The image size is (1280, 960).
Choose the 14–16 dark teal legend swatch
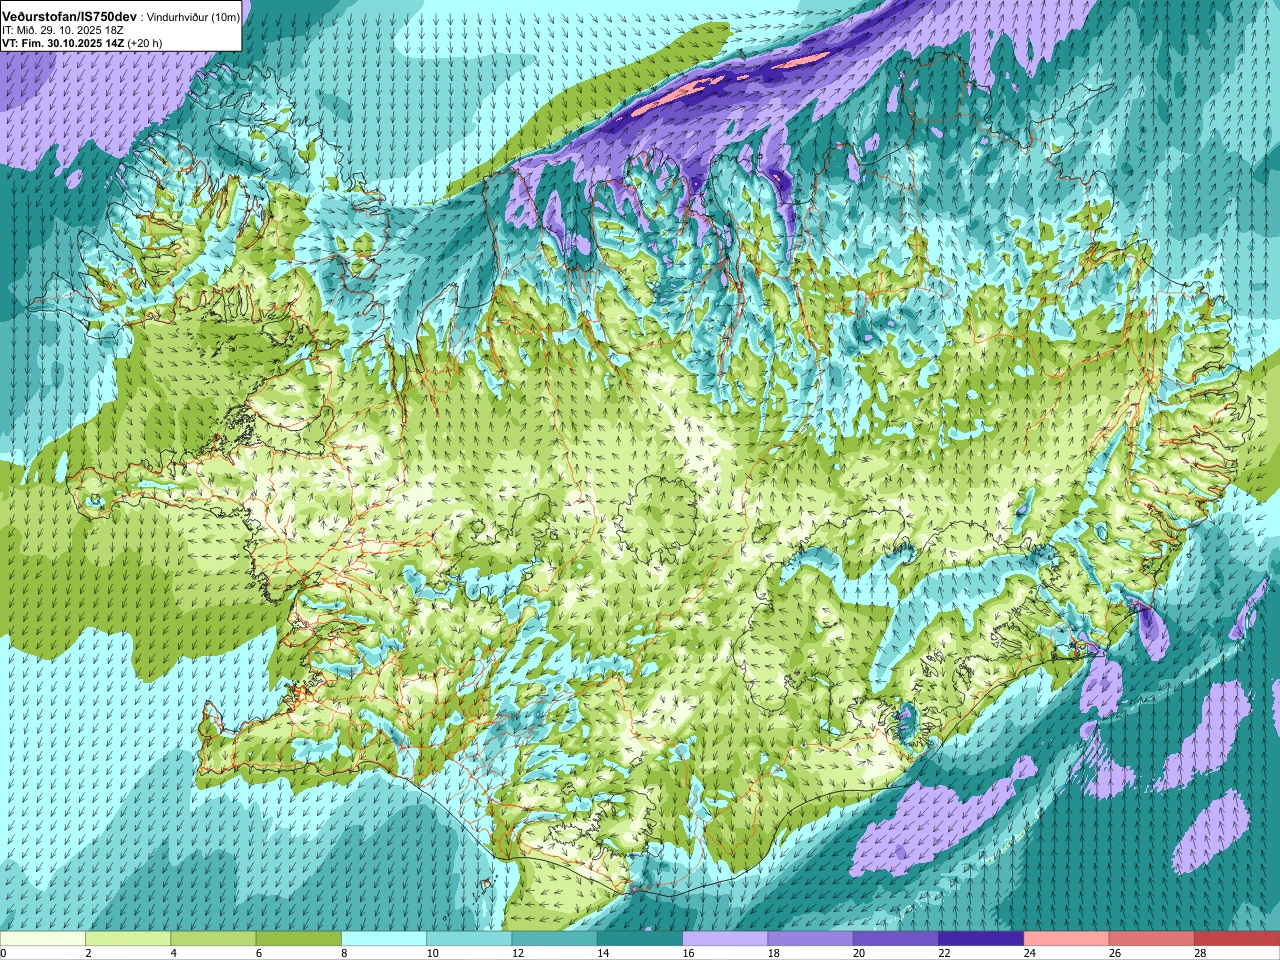640,939
